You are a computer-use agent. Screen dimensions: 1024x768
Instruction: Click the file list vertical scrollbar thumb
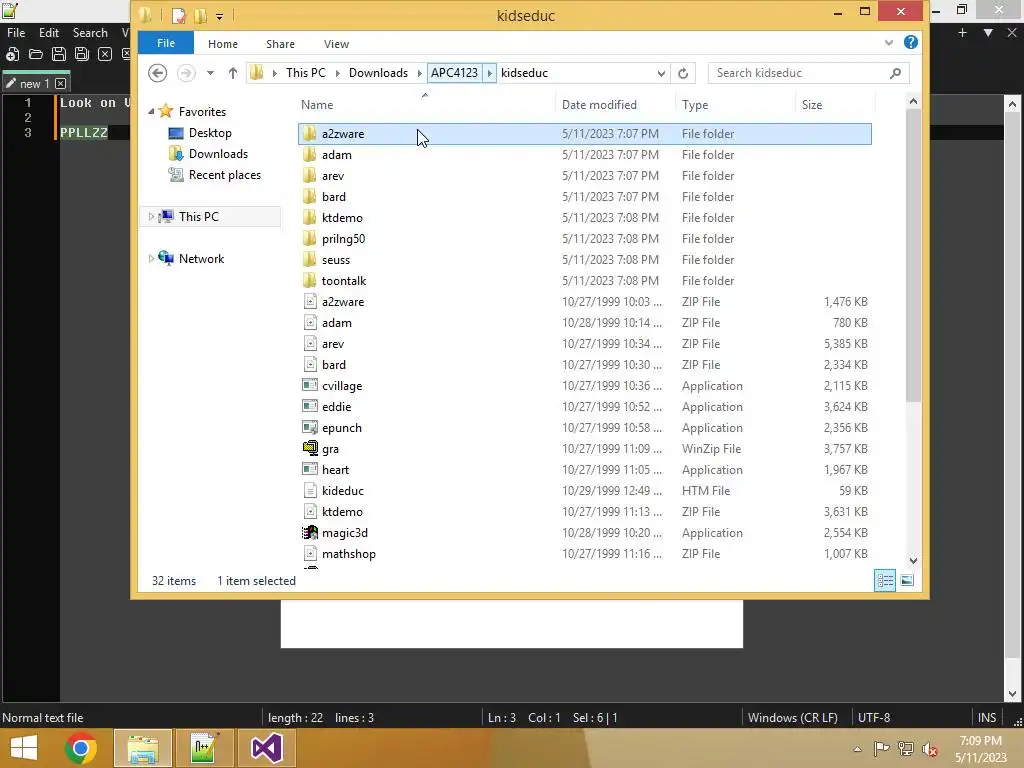tap(913, 255)
